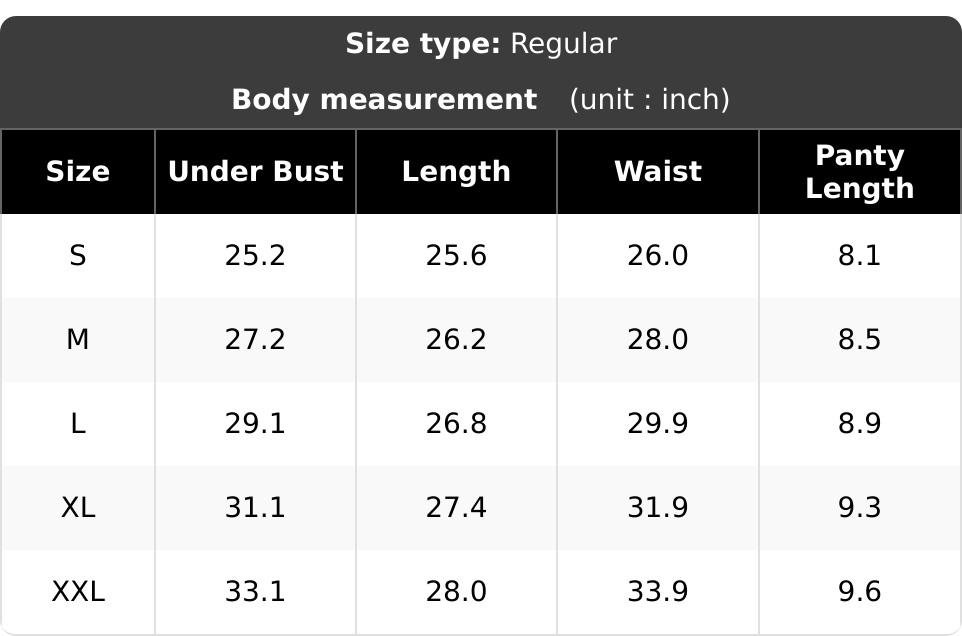
Task: Click the 25.2 under bust value
Action: (x=255, y=256)
